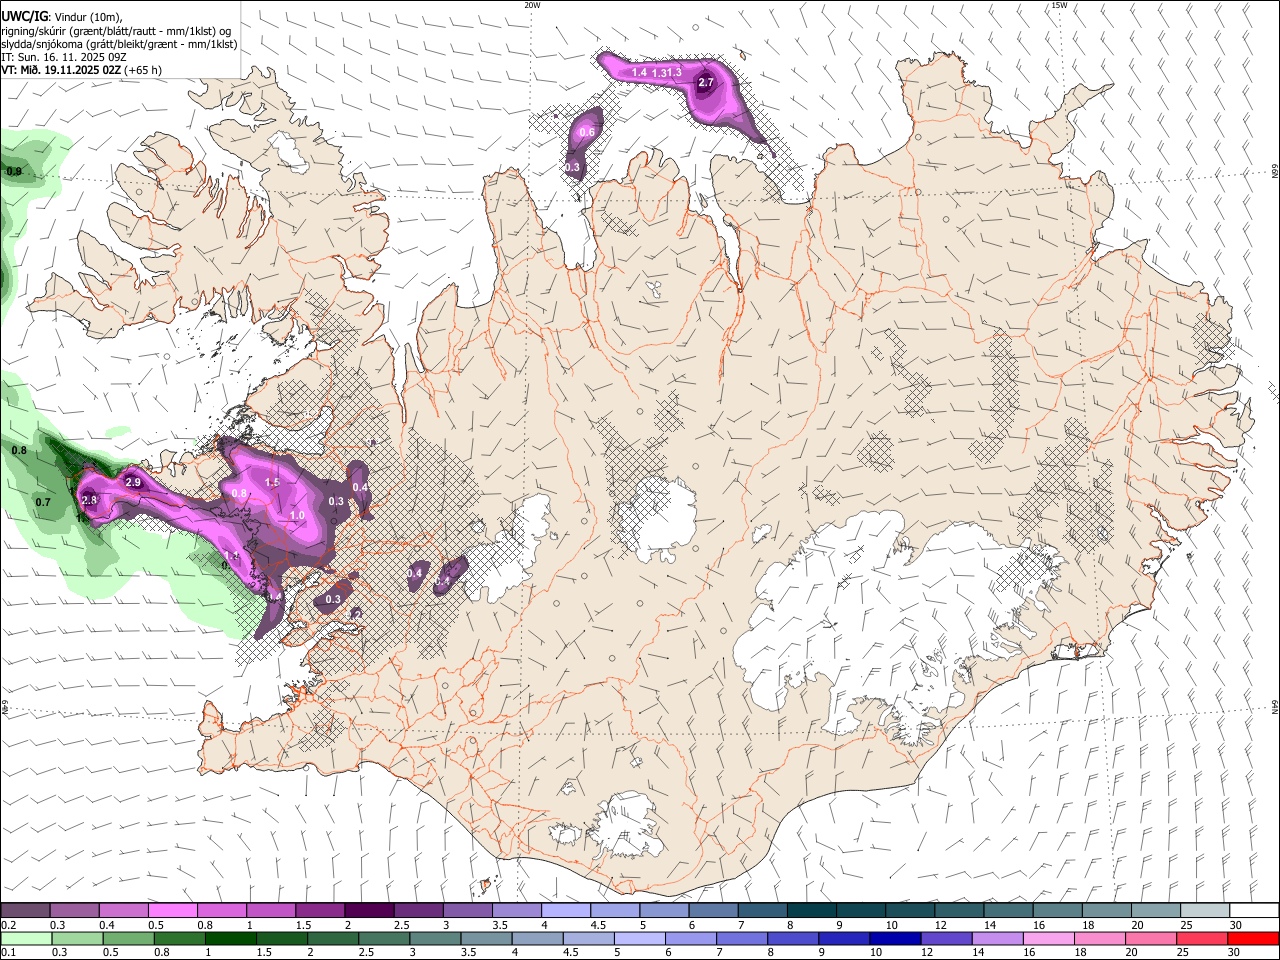Screen dimensions: 1280x960
Task: Click the '0.6' snowfall value on map
Action: (x=587, y=133)
